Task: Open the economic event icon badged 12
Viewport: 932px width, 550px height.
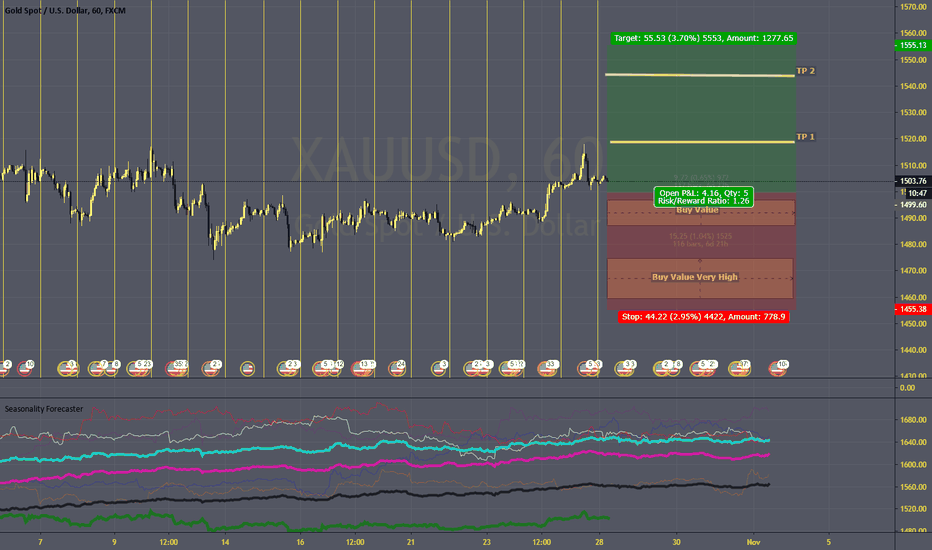Action: (x=334, y=369)
